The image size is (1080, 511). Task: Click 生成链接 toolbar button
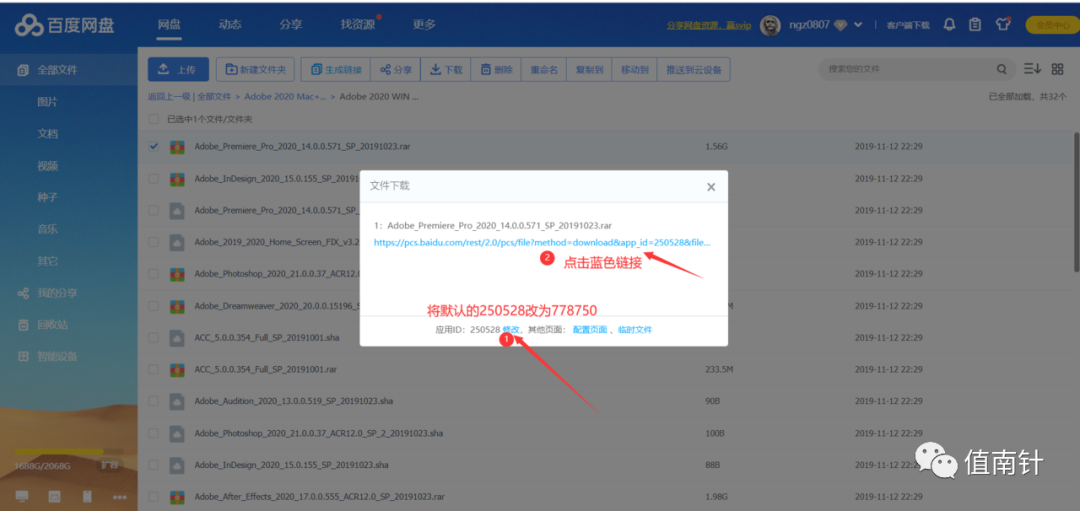336,70
